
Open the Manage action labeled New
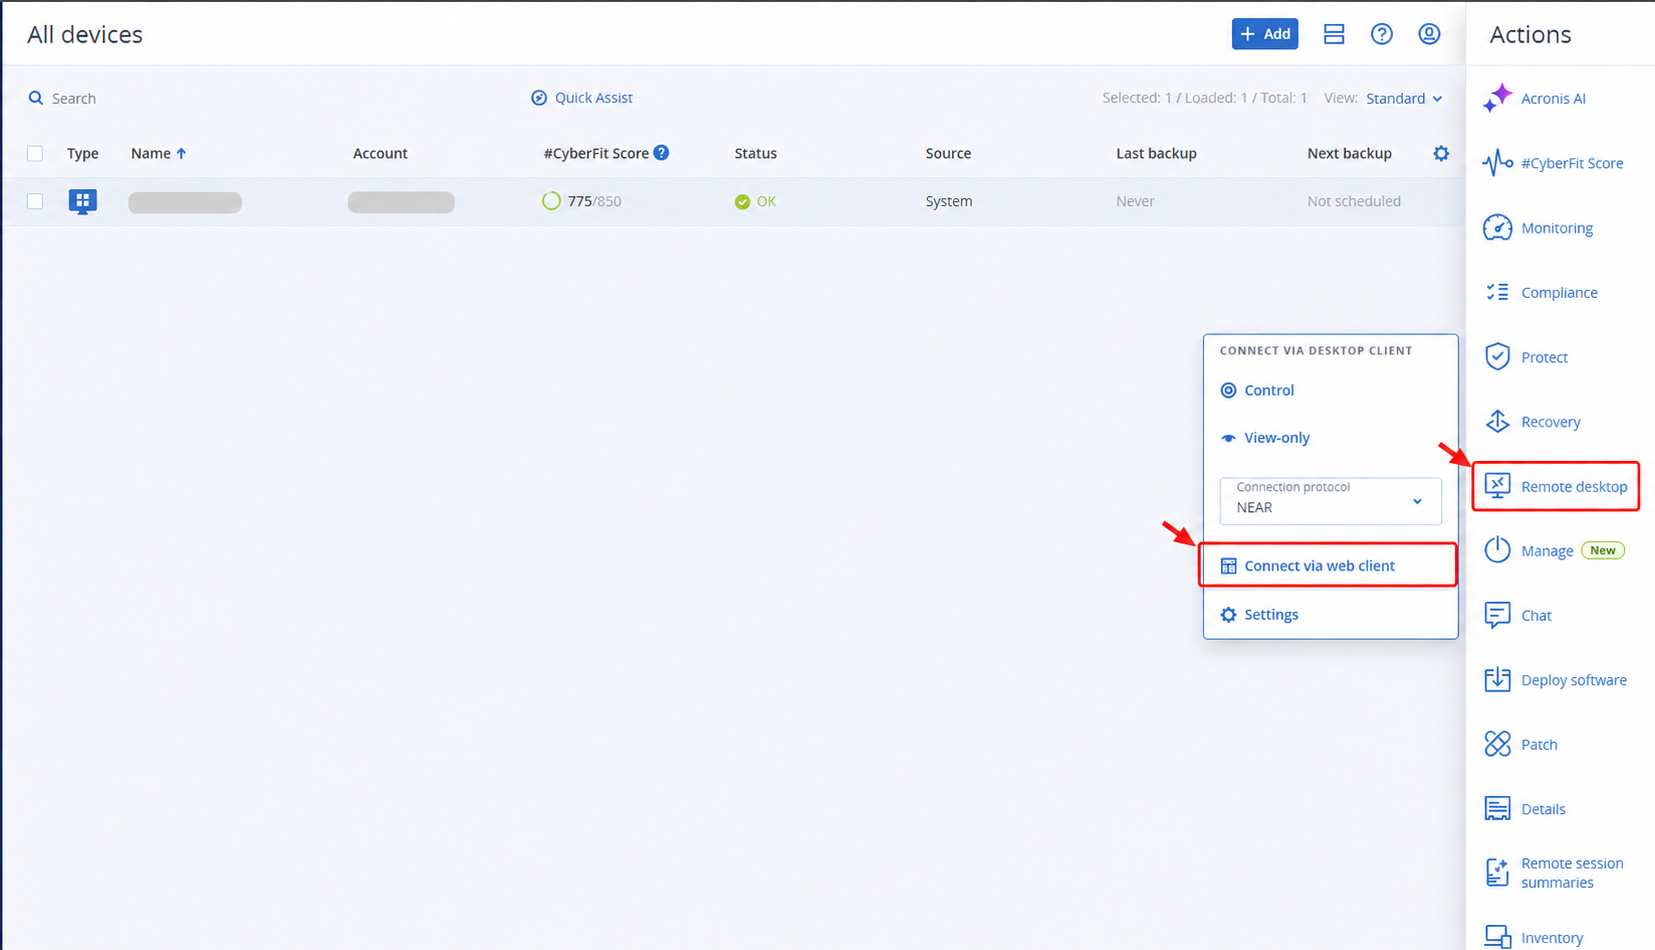pos(1556,550)
